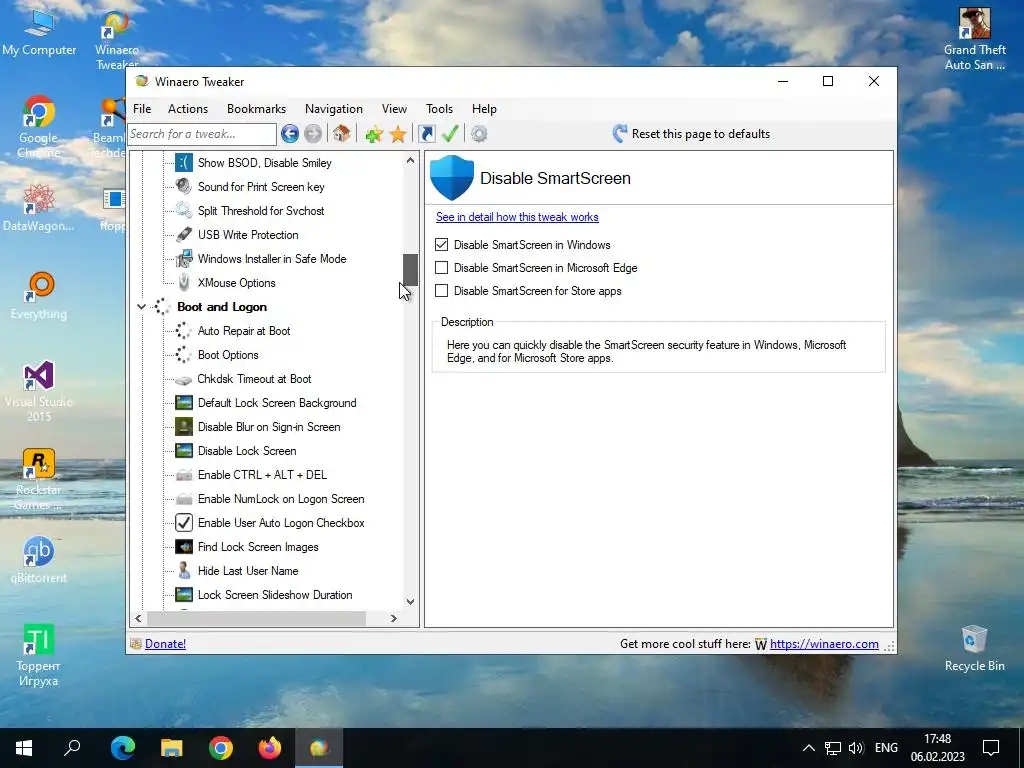Click the tree scroll down arrow

point(410,601)
